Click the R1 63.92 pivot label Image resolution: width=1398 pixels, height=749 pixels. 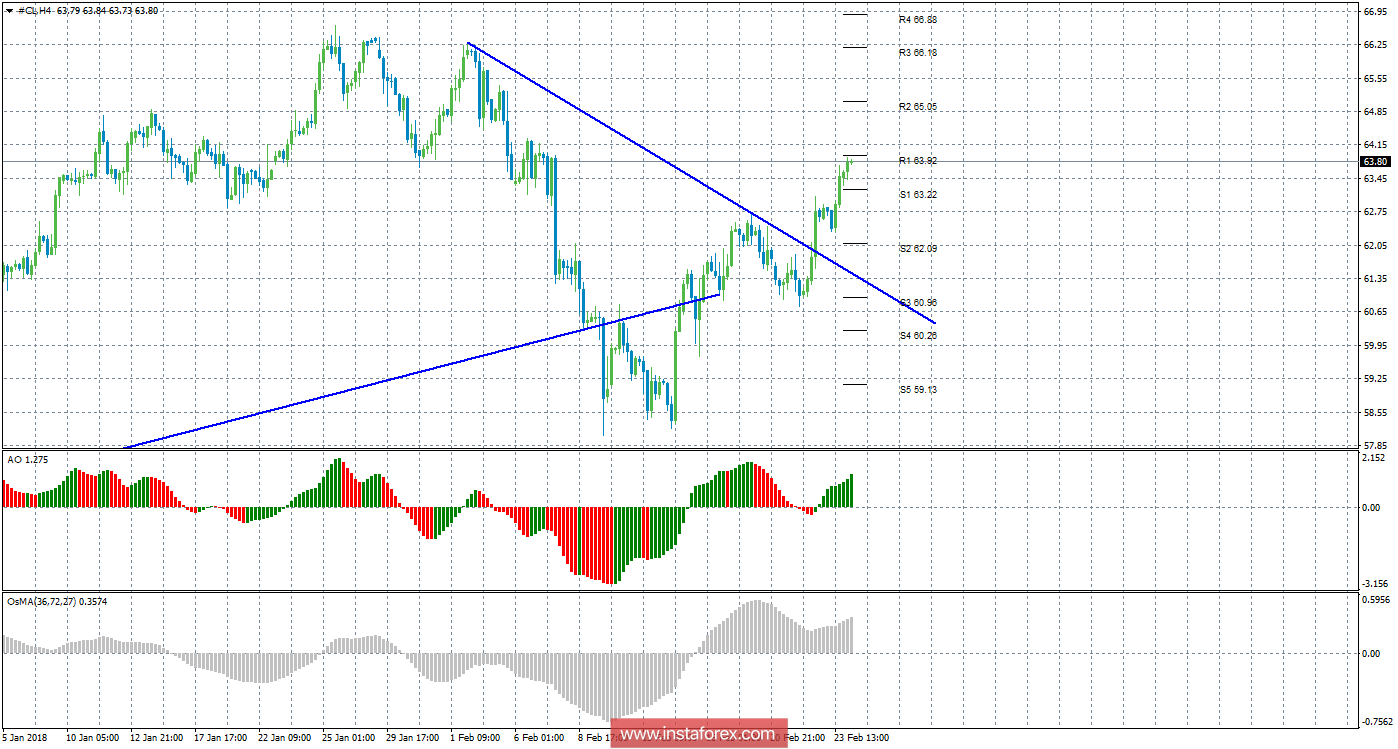[x=917, y=160]
